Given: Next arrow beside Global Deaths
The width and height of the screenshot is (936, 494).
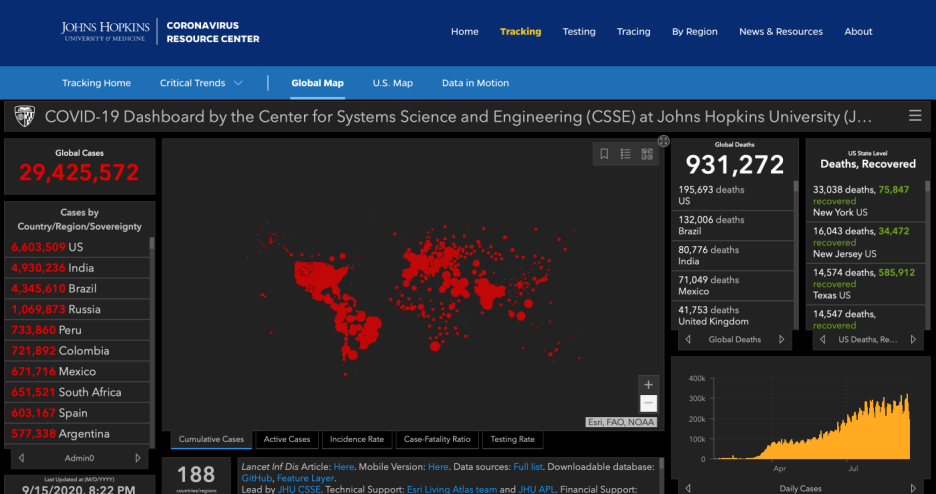Looking at the screenshot, I should pos(781,339).
